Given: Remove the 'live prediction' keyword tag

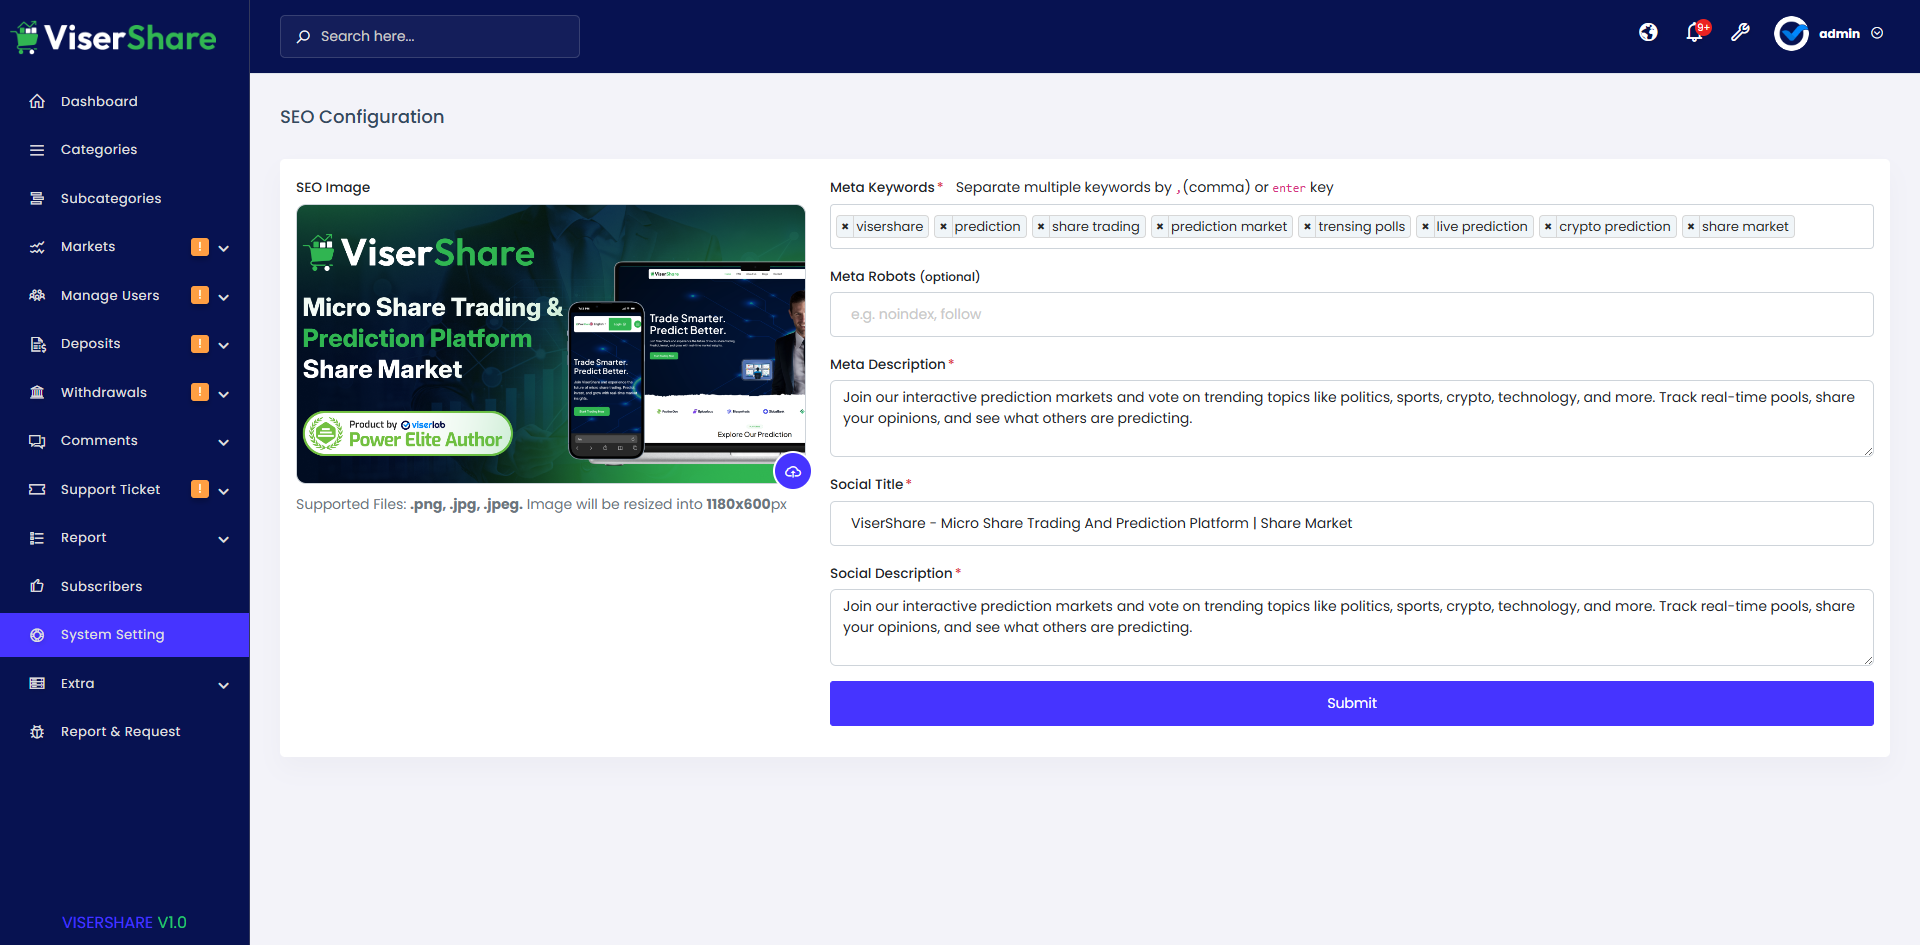Looking at the screenshot, I should (x=1425, y=227).
